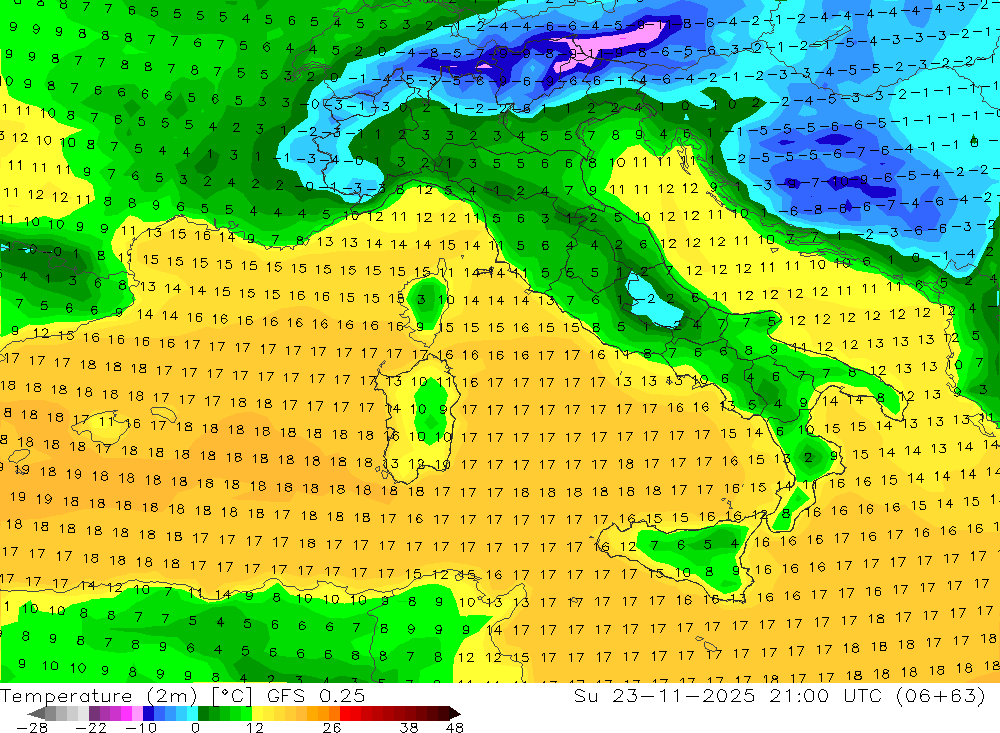Click the '-10' legend value

(x=141, y=728)
